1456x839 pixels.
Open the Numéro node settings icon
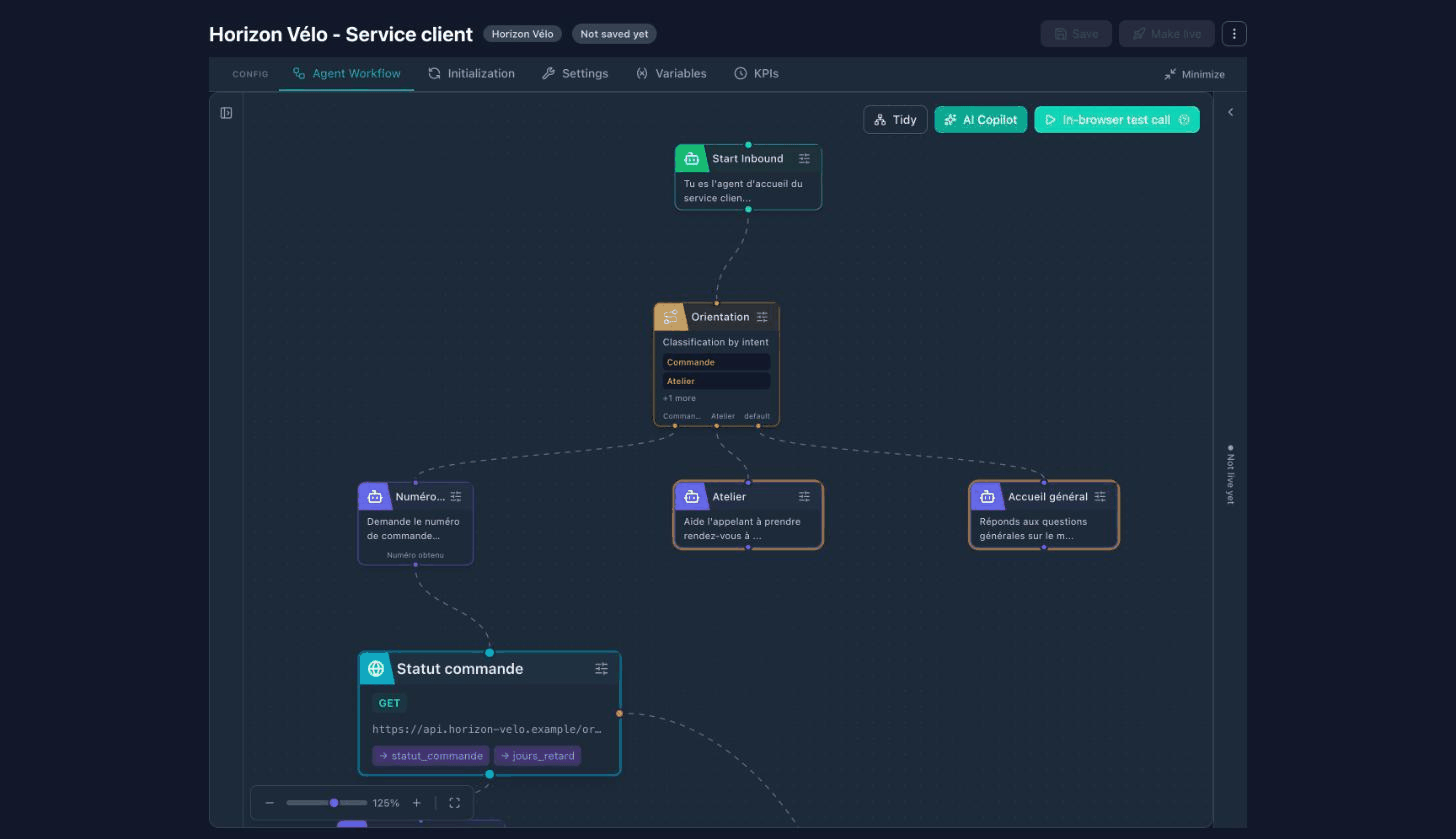coord(456,497)
